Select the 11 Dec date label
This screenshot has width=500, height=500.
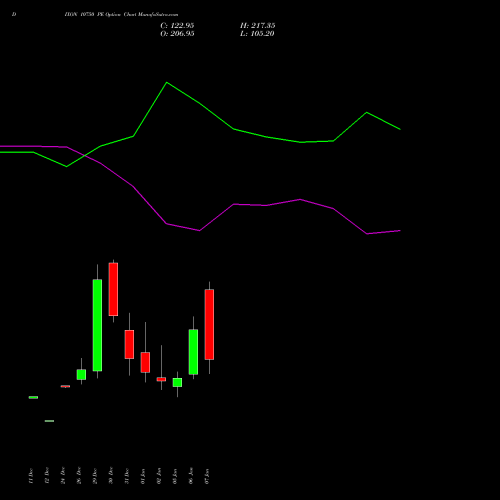31,476
